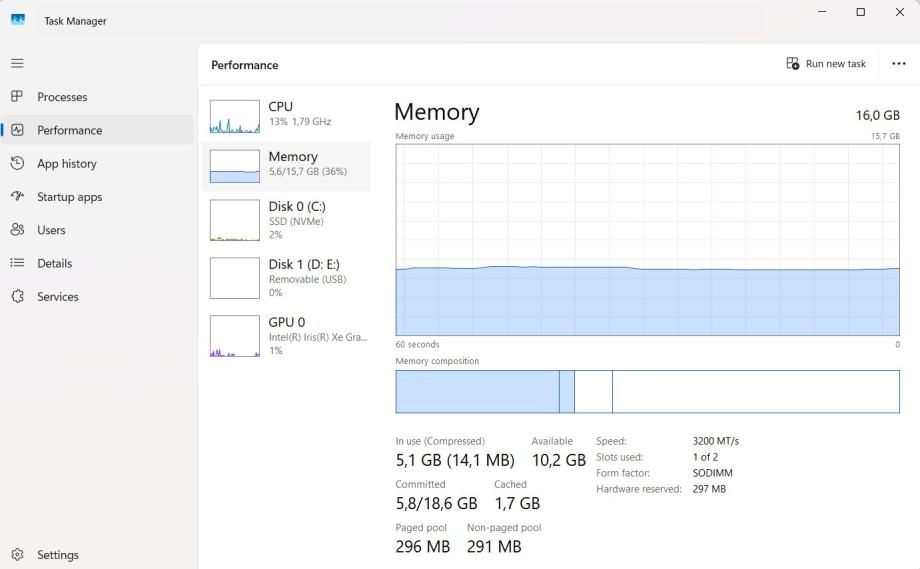Open Settings gear in sidebar
Viewport: 920px width, 569px height.
[17, 555]
